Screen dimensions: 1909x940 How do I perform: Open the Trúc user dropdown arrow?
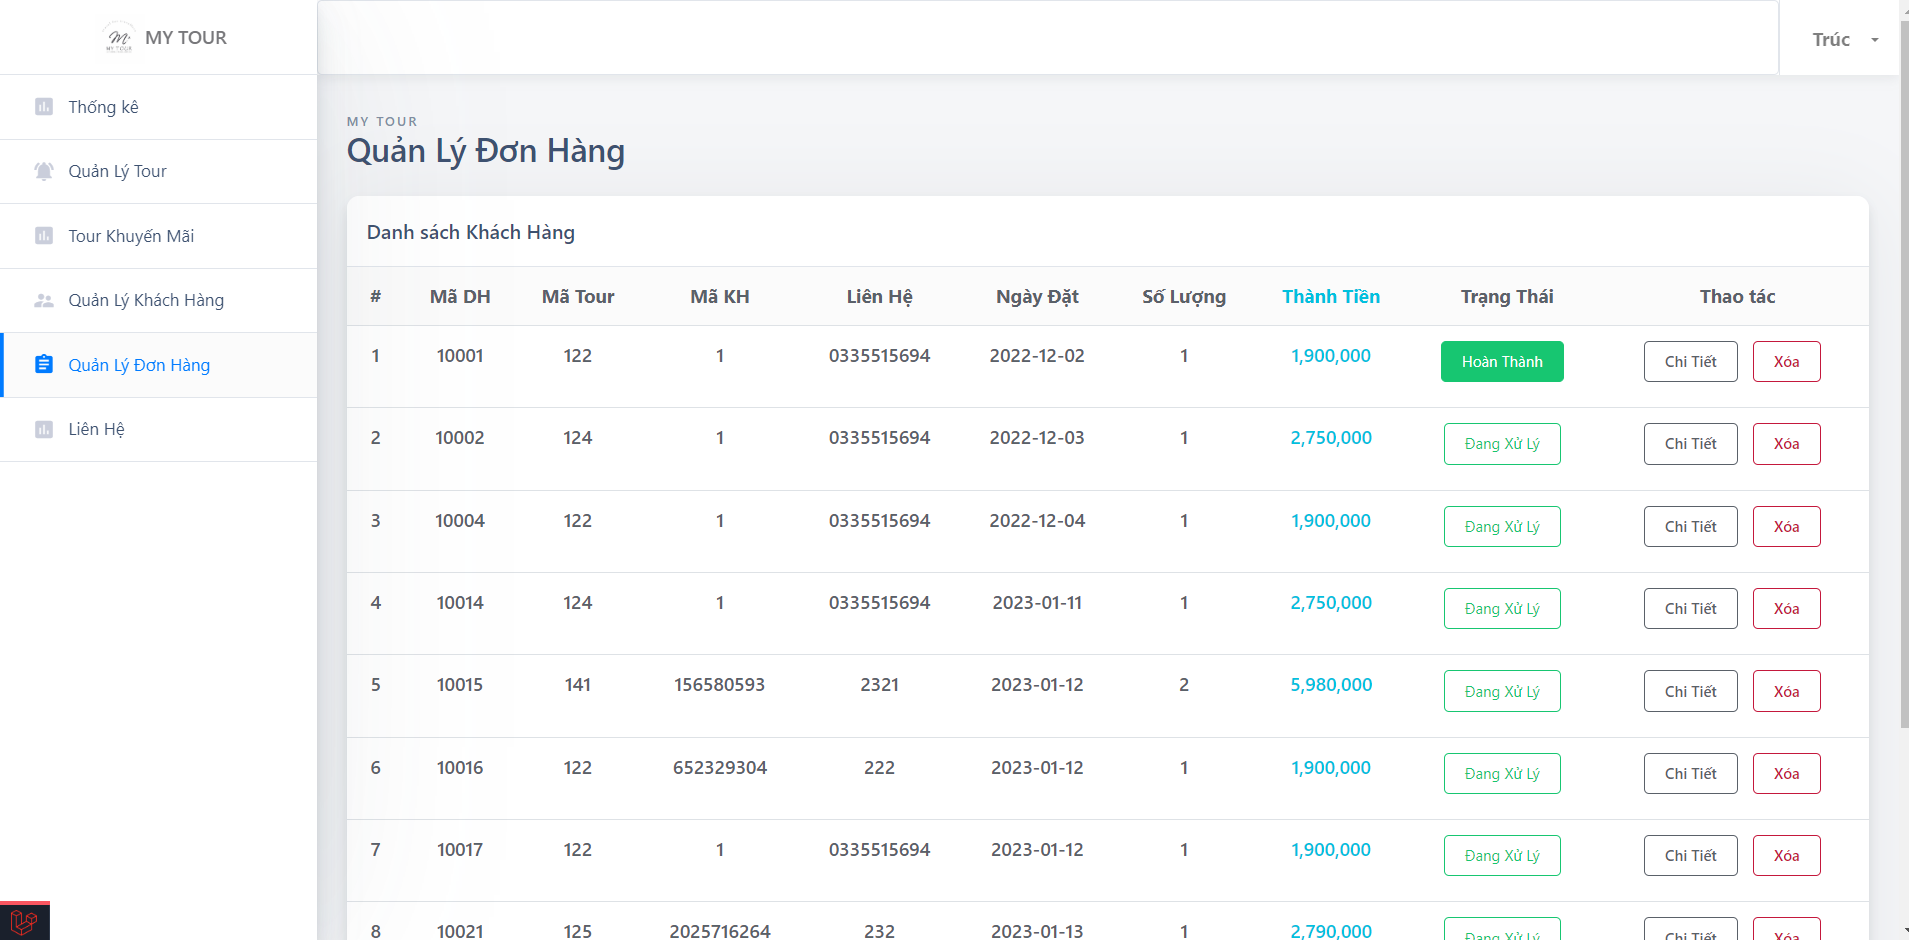(x=1875, y=40)
